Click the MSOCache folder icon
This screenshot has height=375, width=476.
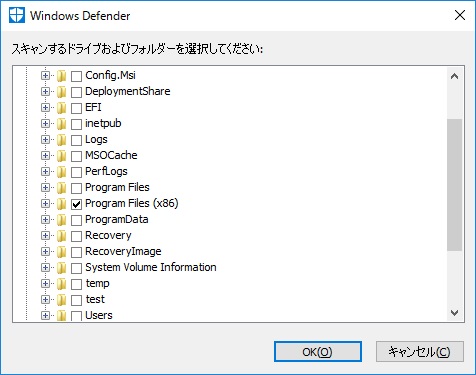[x=61, y=156]
